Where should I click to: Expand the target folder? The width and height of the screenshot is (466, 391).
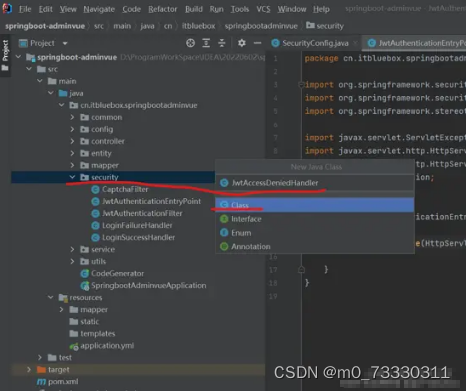(x=29, y=369)
